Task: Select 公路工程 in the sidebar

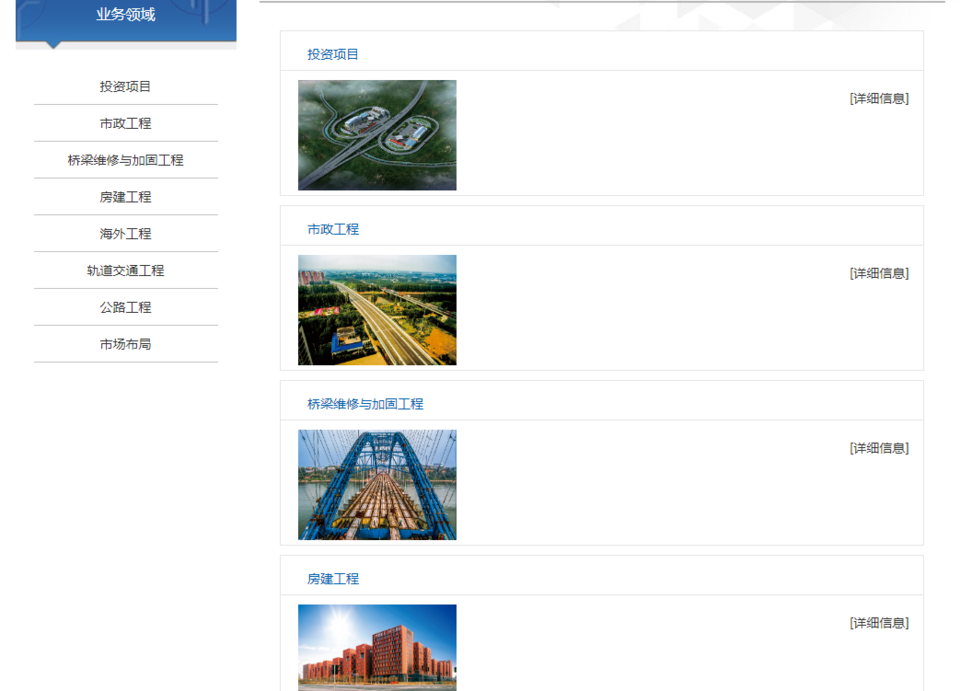Action: [126, 307]
